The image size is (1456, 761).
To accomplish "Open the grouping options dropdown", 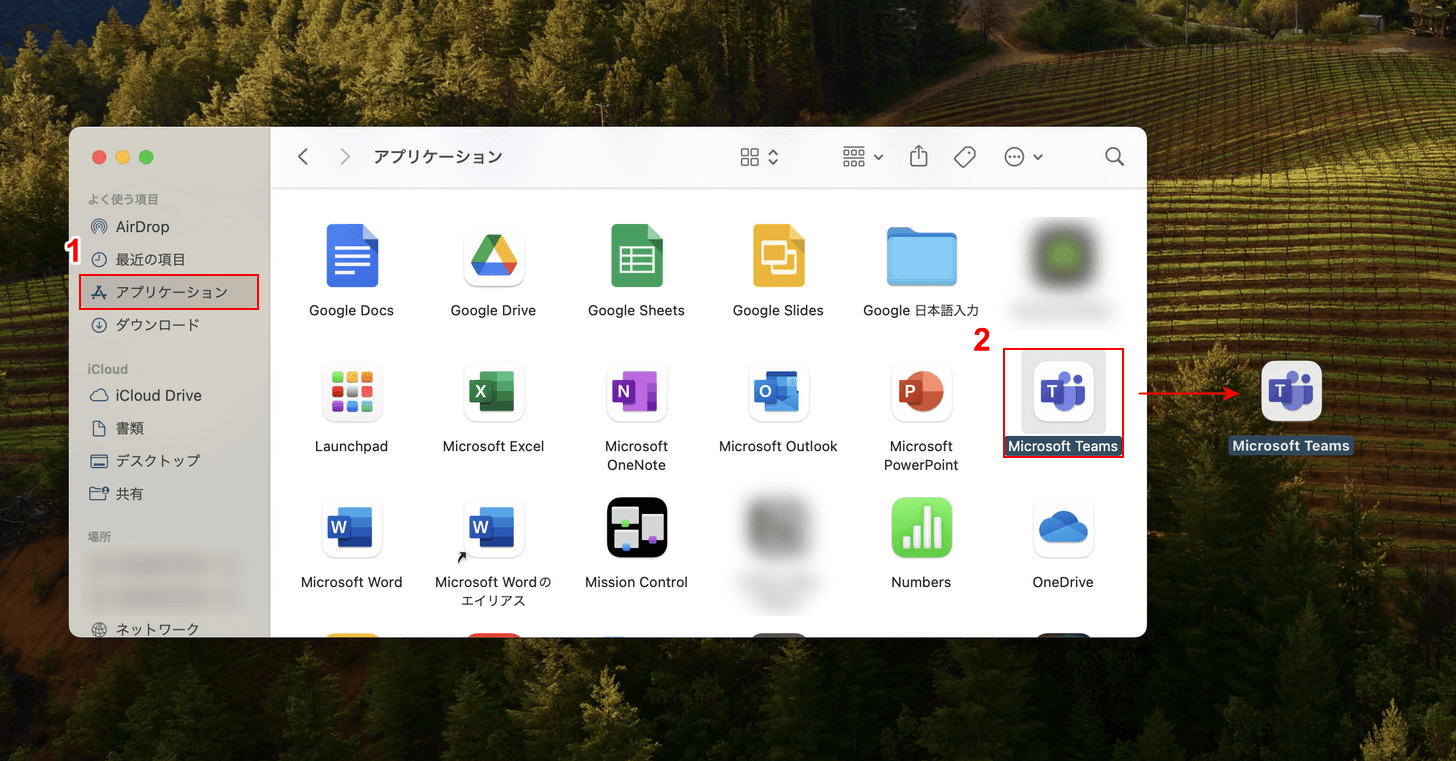I will (x=863, y=157).
